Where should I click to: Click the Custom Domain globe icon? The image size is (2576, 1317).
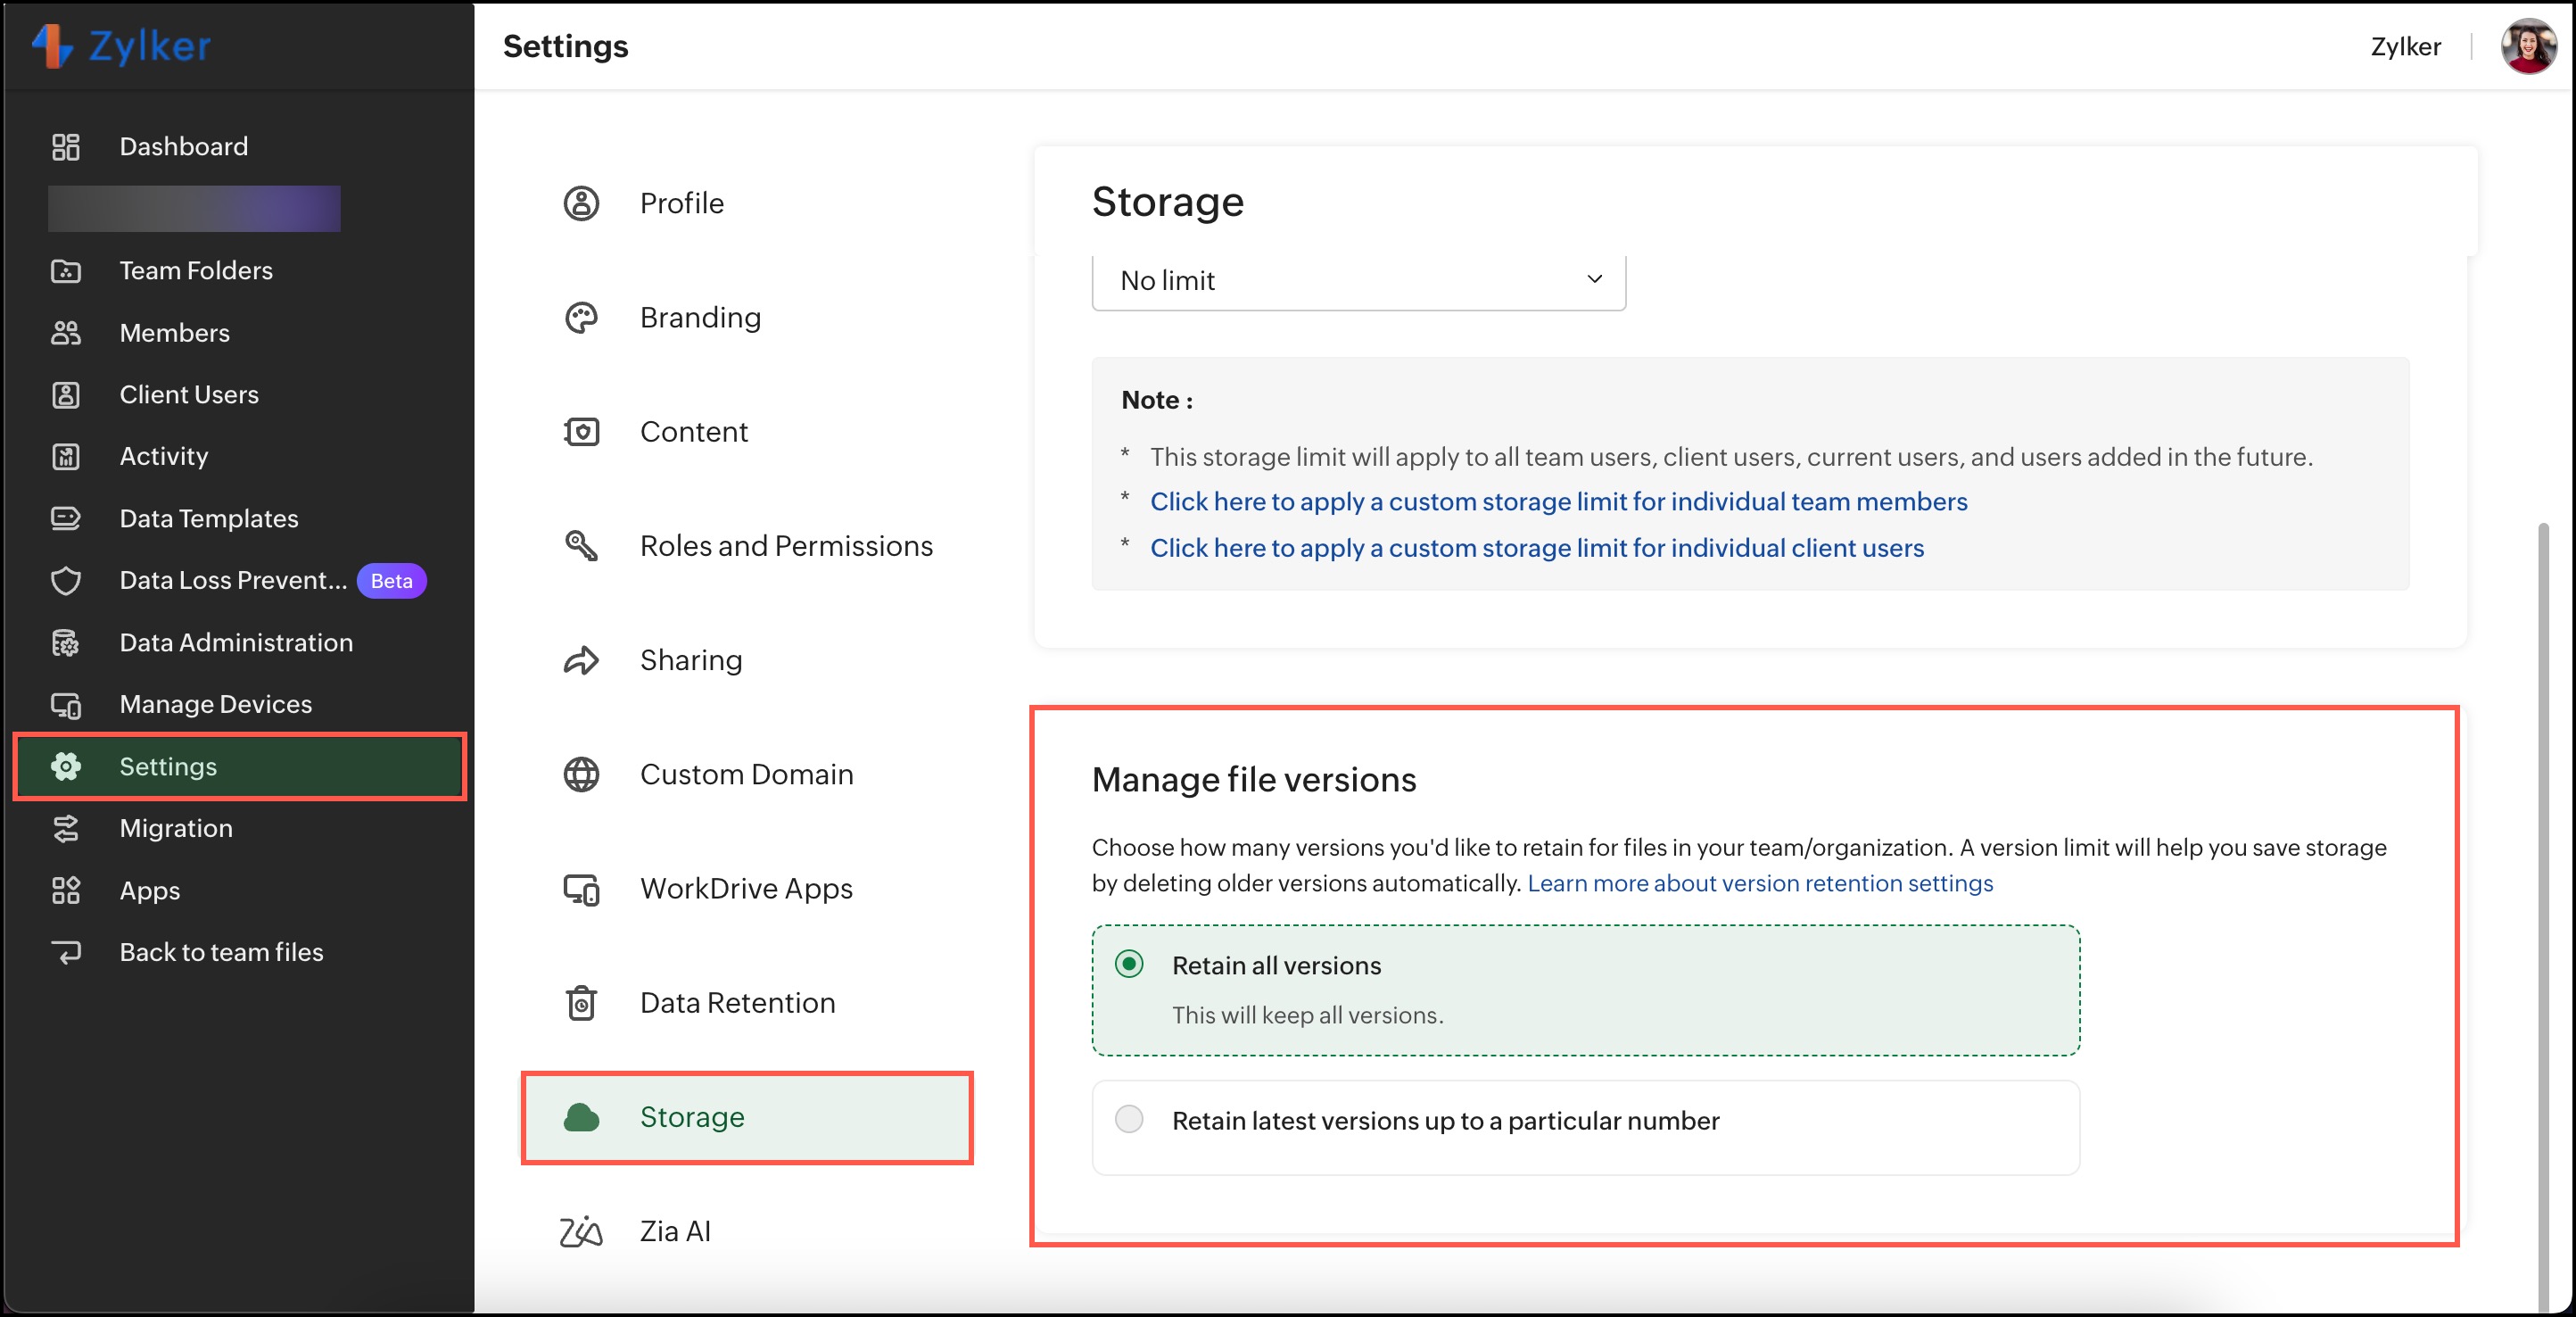tap(581, 775)
